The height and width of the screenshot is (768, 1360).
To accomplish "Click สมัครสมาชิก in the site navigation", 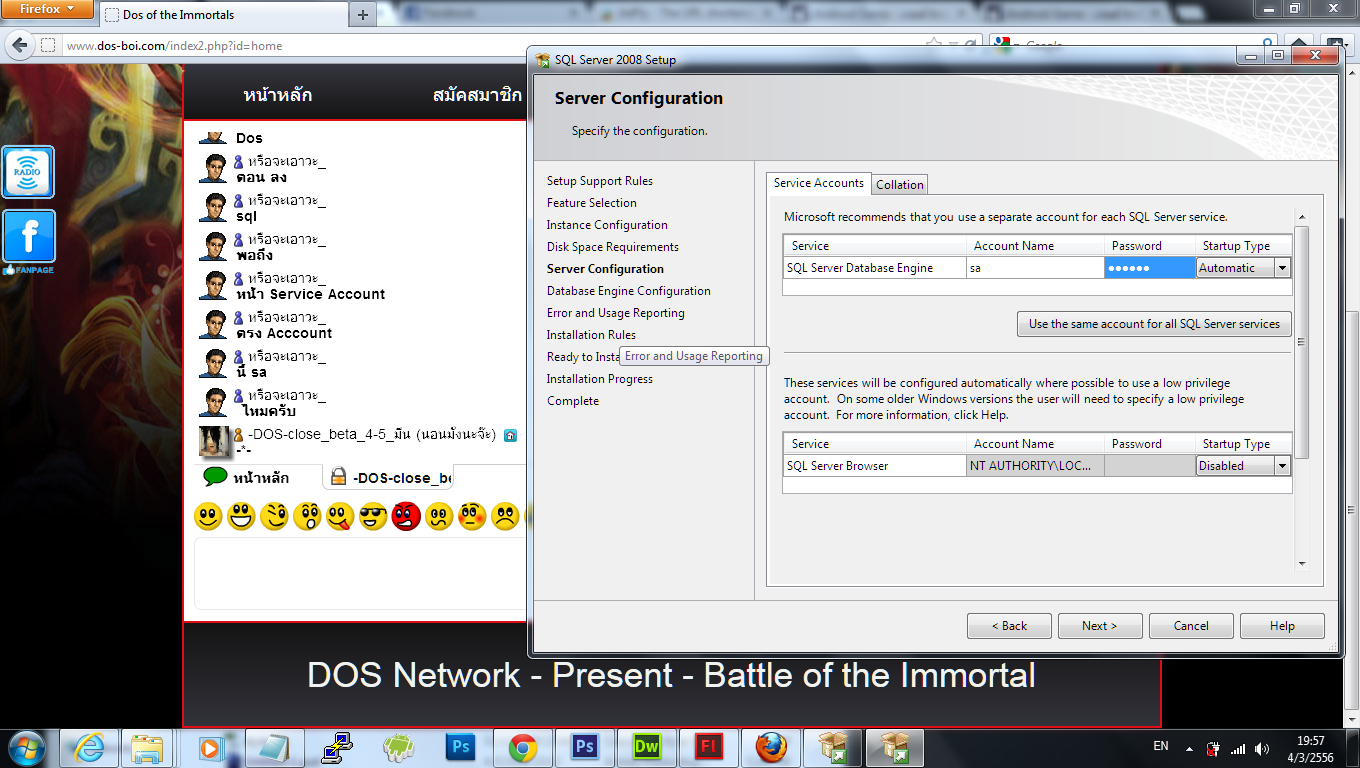I will click(x=477, y=95).
